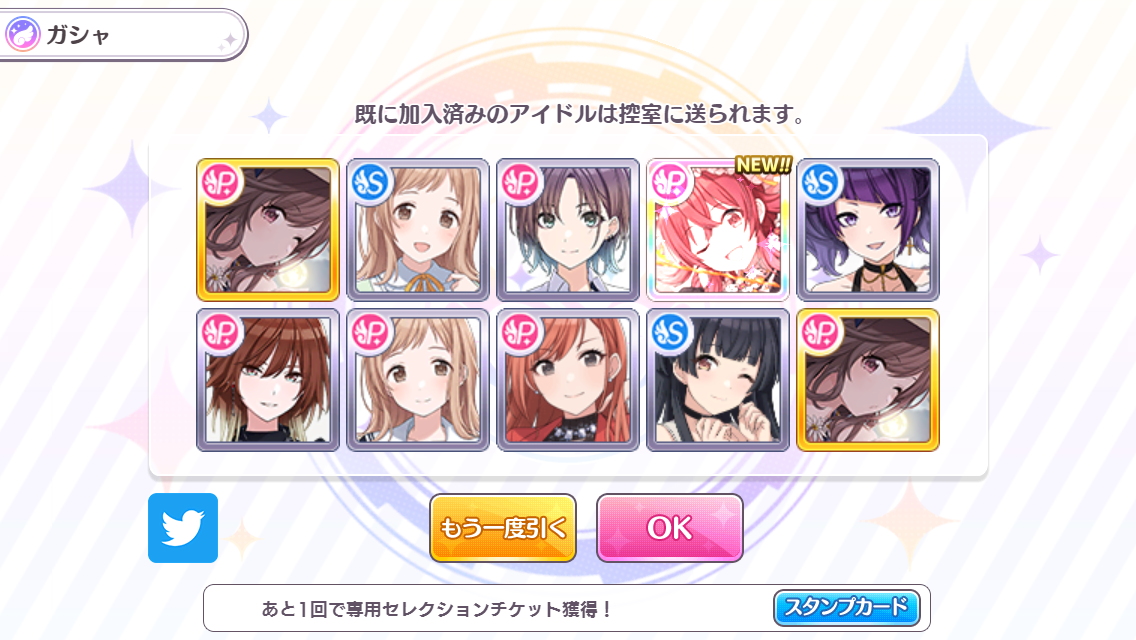Click the セレクションチケット ticket message bar
This screenshot has width=1136, height=640.
[x=567, y=608]
